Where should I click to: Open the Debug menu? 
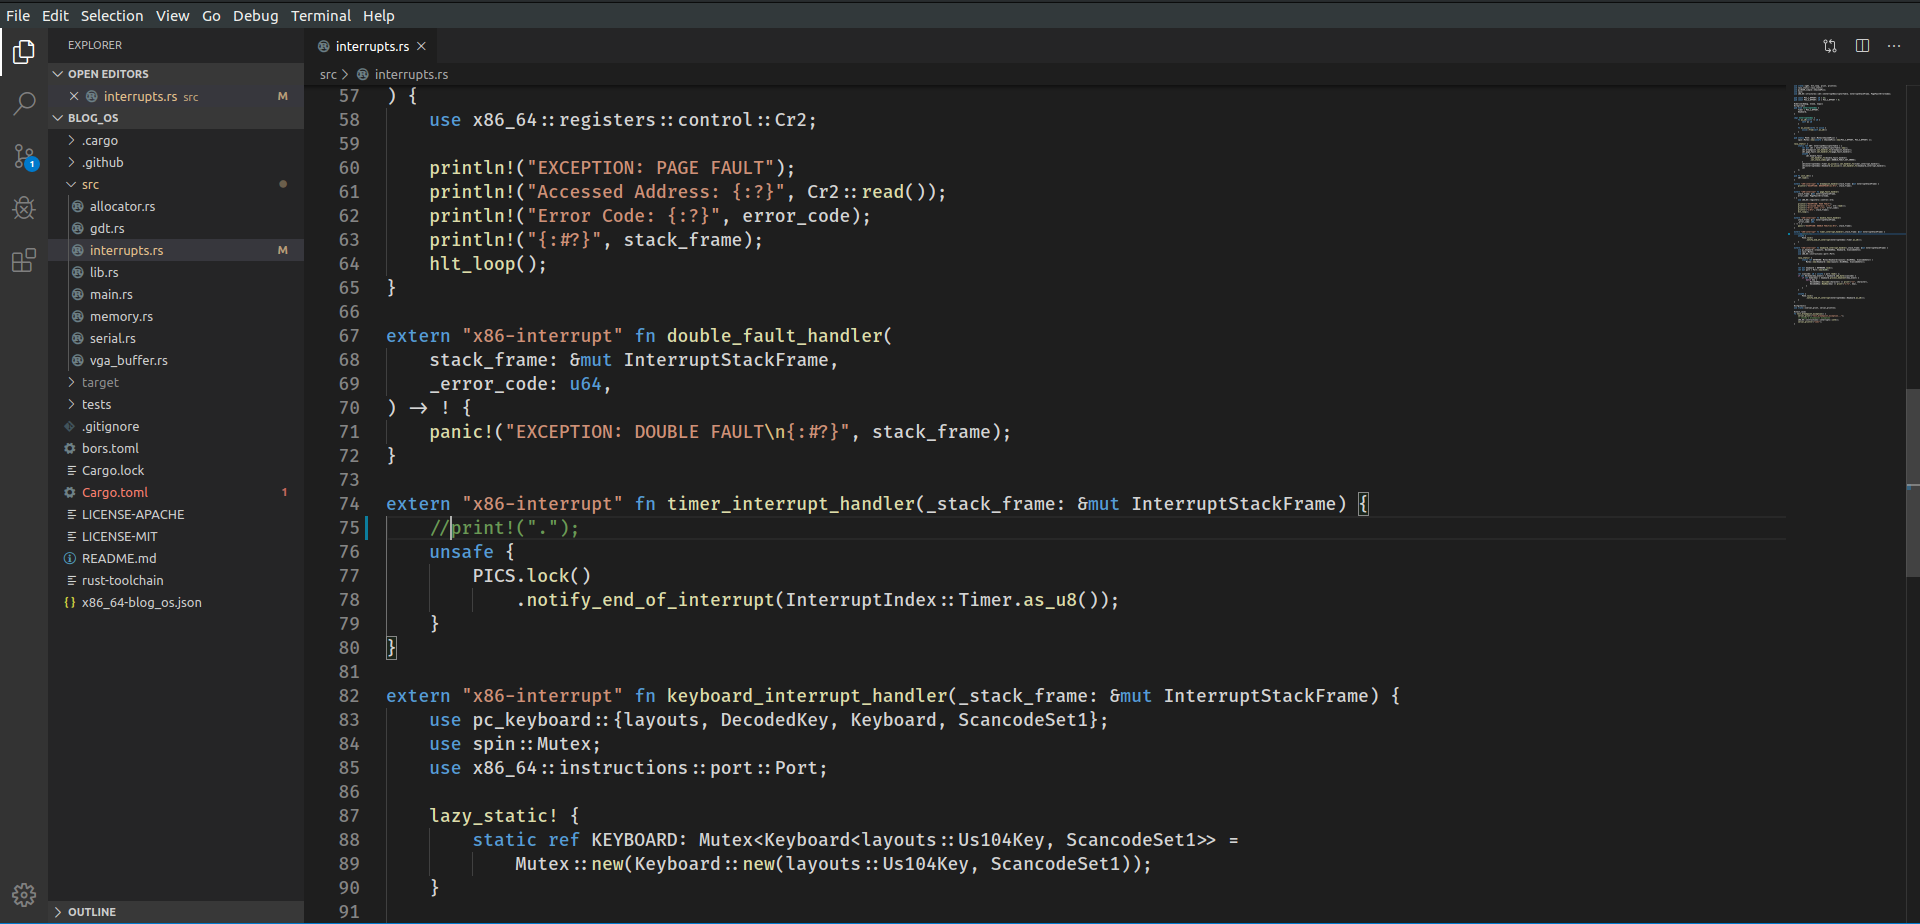point(256,15)
